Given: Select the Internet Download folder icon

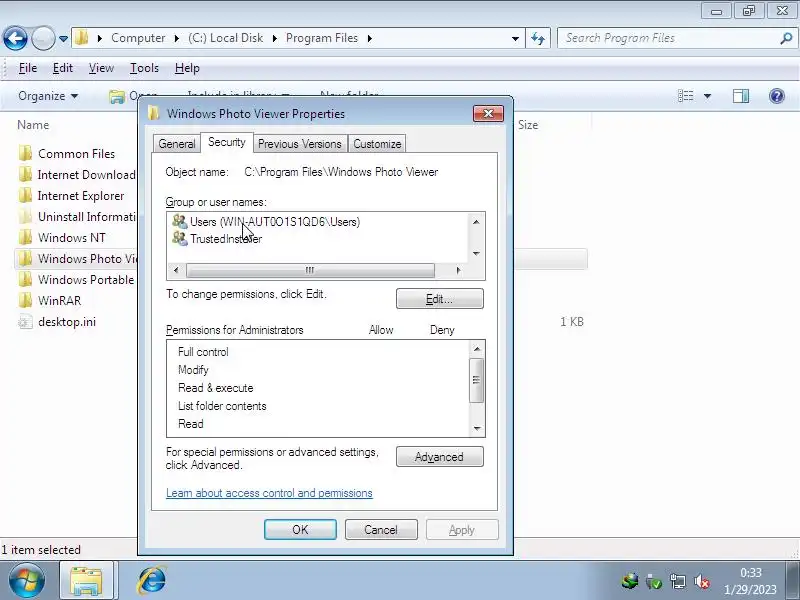Looking at the screenshot, I should point(25,174).
